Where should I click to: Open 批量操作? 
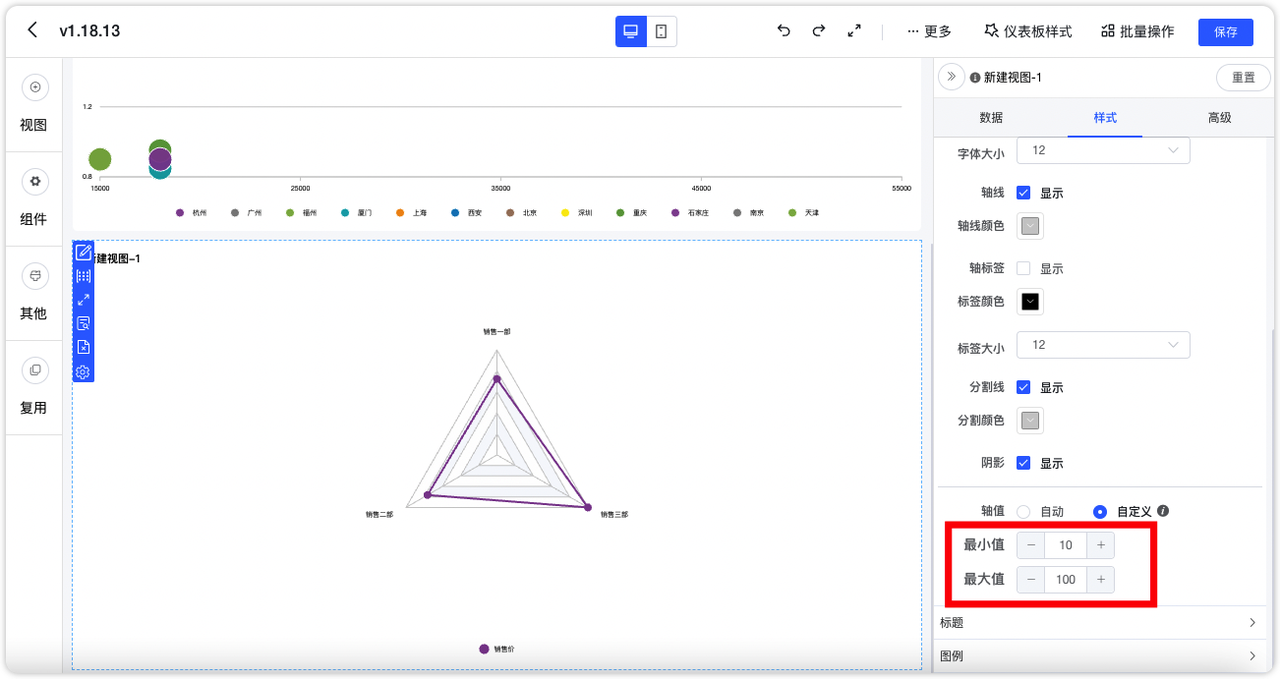(x=1137, y=31)
